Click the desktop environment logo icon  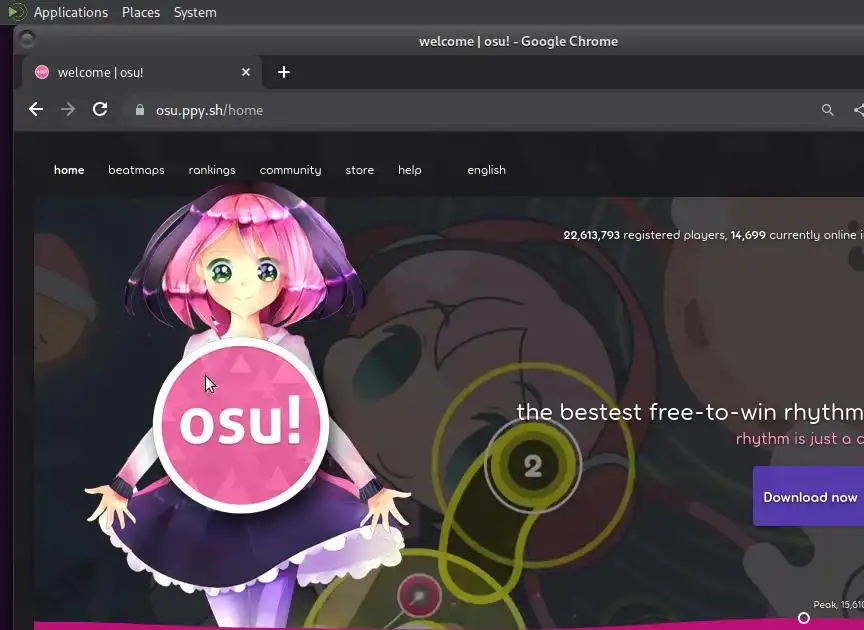click(17, 12)
